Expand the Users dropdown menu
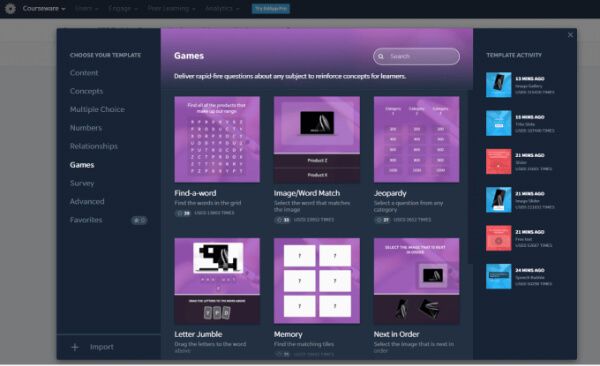Image resolution: width=600 pixels, height=366 pixels. tap(86, 8)
